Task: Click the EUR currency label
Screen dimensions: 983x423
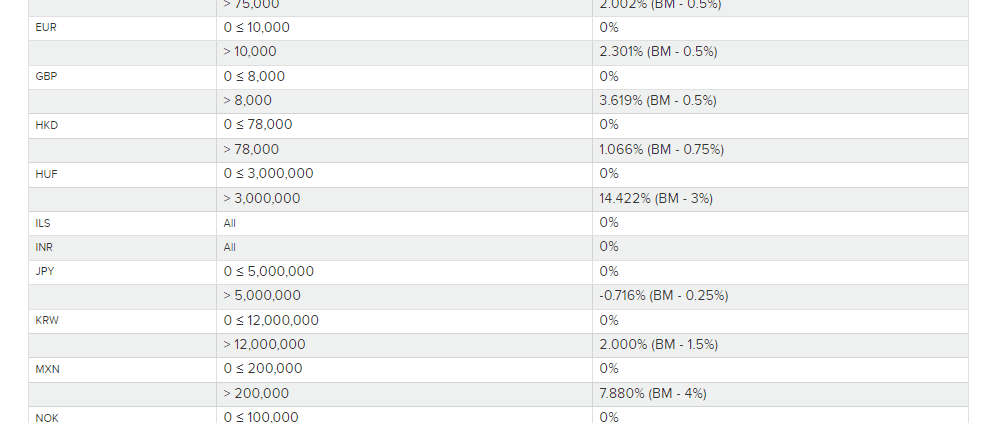Action: [x=46, y=28]
